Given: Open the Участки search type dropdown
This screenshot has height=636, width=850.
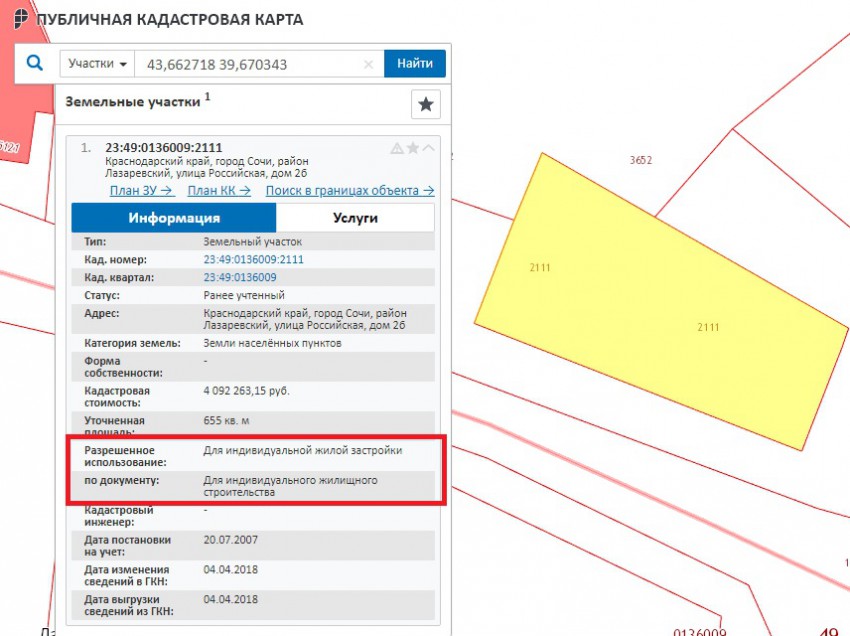Looking at the screenshot, I should (x=97, y=64).
